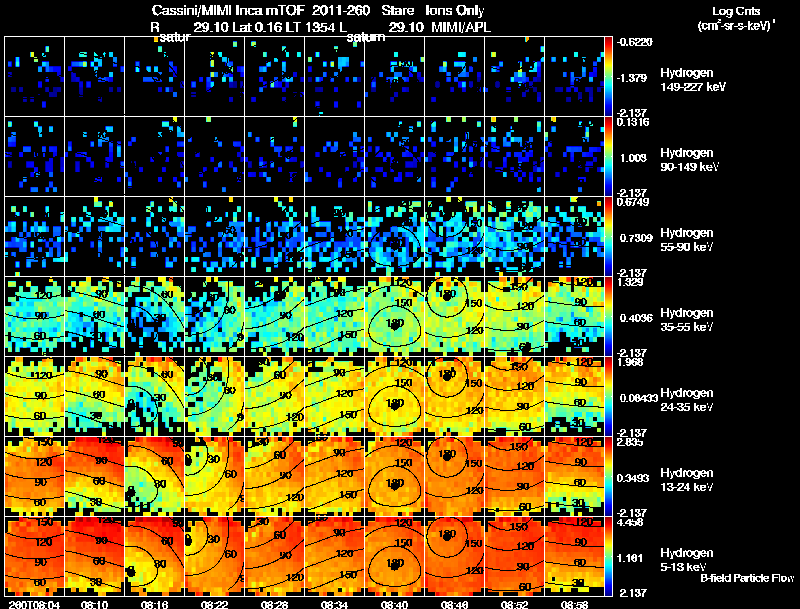Select the 'Hydrogen 55-90 keV' row label

click(687, 240)
